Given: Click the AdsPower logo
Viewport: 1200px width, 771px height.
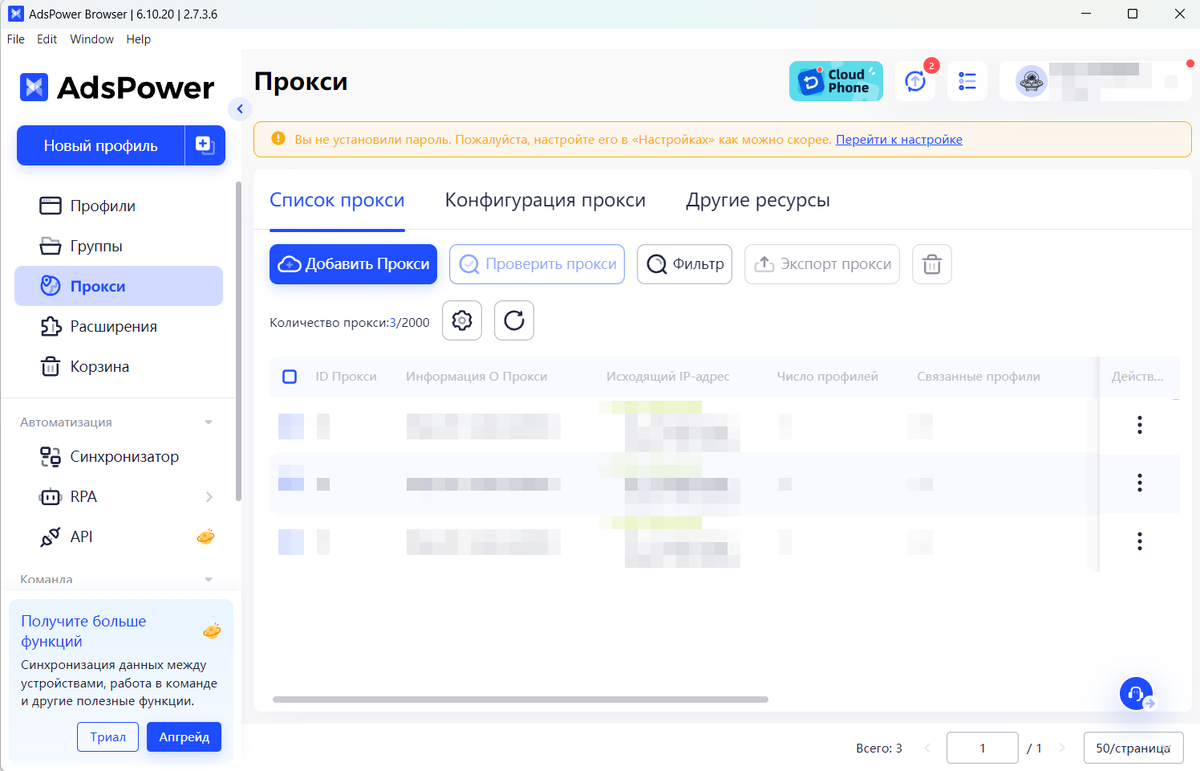Looking at the screenshot, I should (x=117, y=88).
